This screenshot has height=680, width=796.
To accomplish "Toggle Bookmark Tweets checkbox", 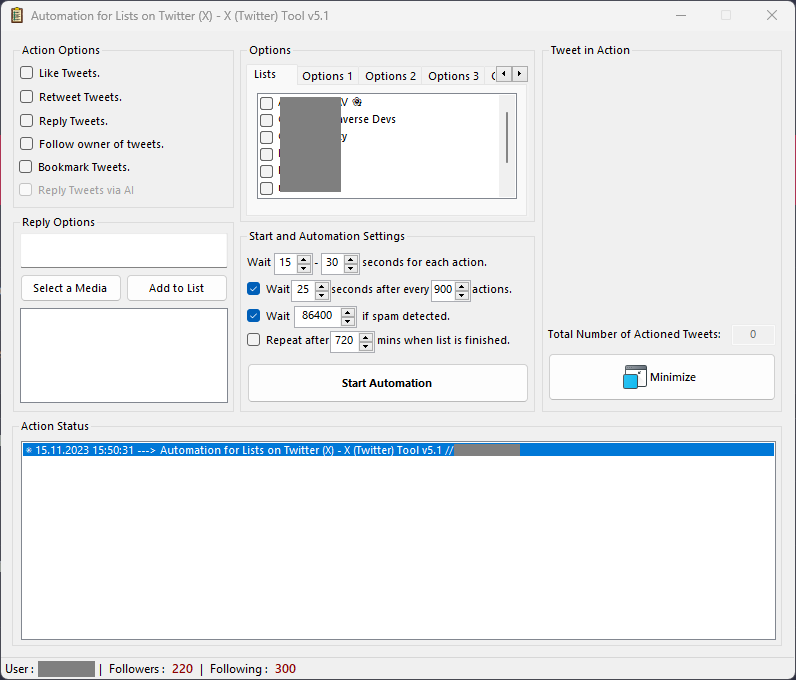I will point(25,167).
